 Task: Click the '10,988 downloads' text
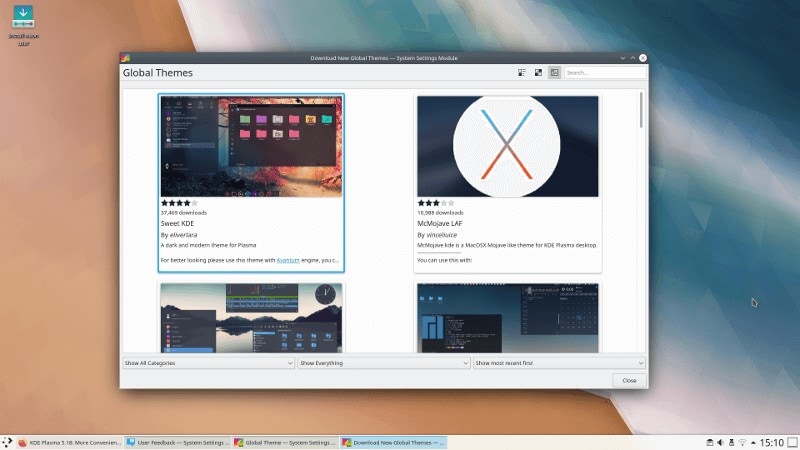(440, 213)
